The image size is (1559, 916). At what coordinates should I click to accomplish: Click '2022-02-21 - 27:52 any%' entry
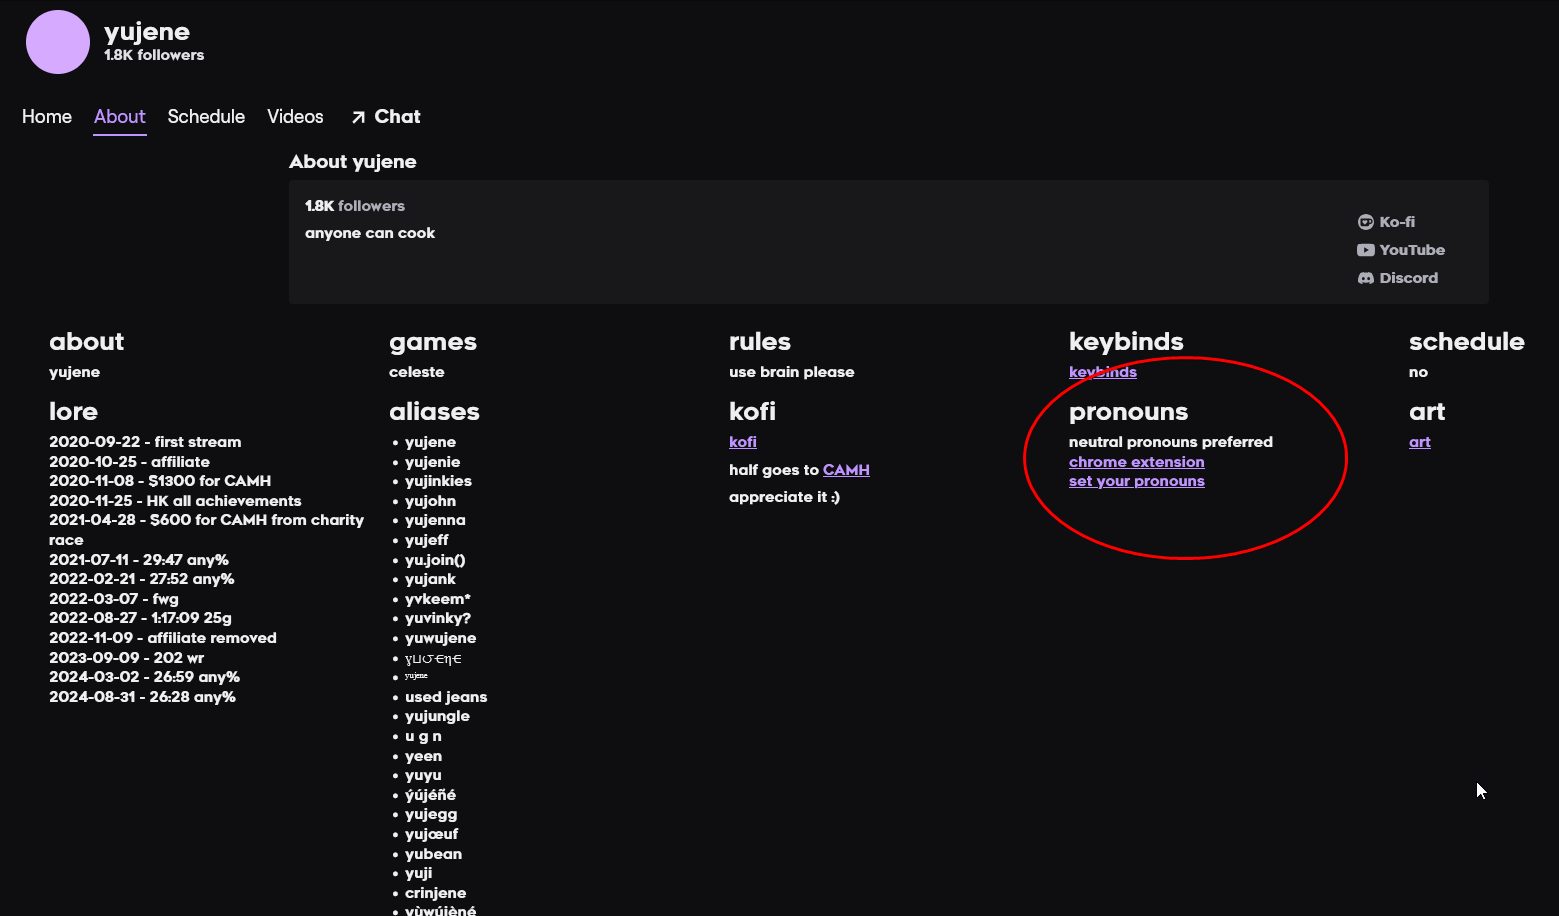(142, 579)
